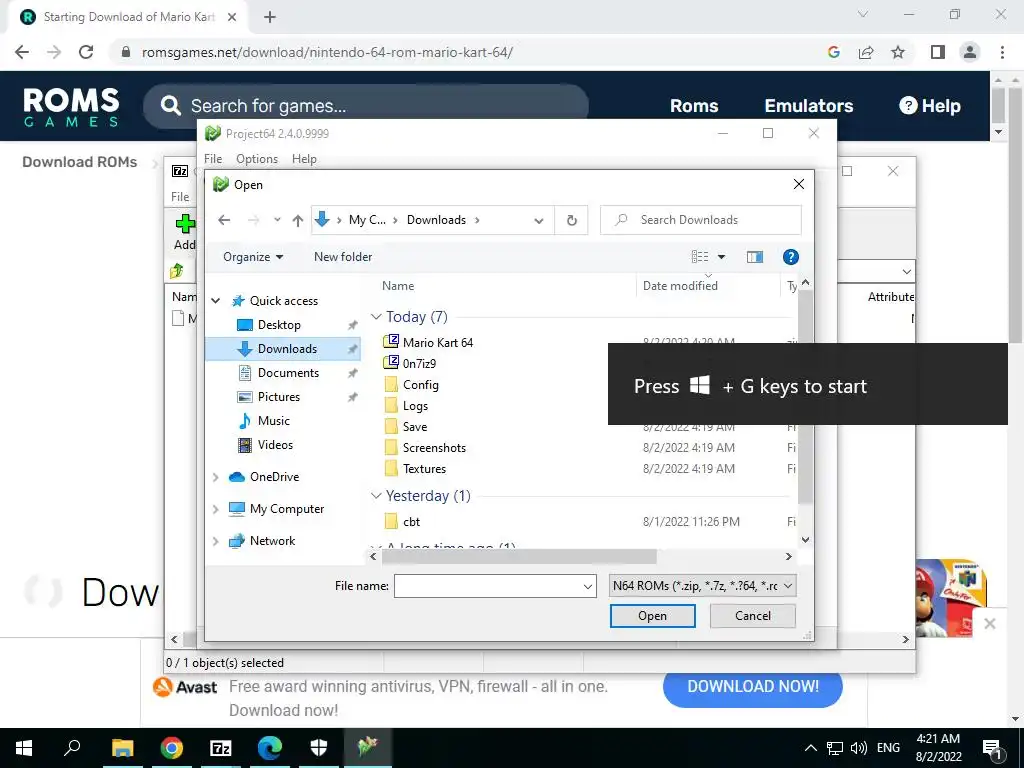Click New folder button
Image resolution: width=1024 pixels, height=768 pixels.
point(343,257)
